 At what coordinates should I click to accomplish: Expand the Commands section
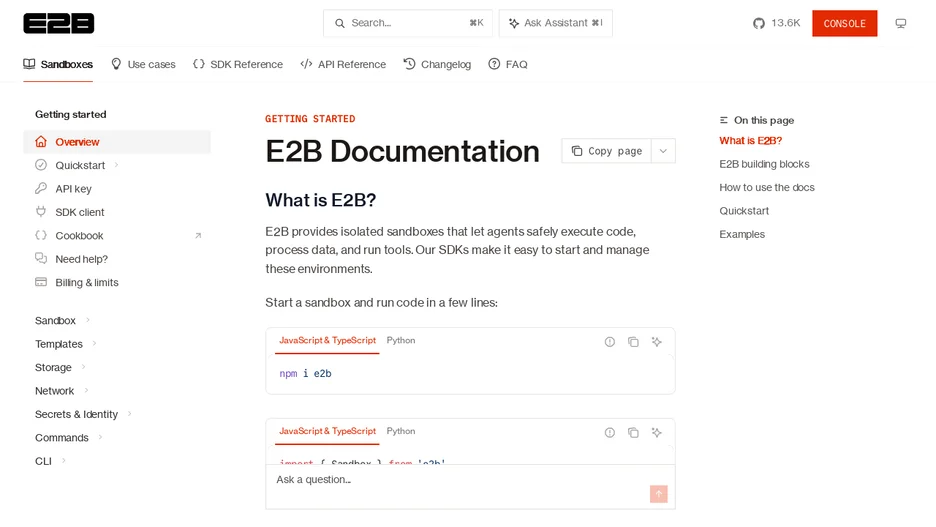point(100,437)
